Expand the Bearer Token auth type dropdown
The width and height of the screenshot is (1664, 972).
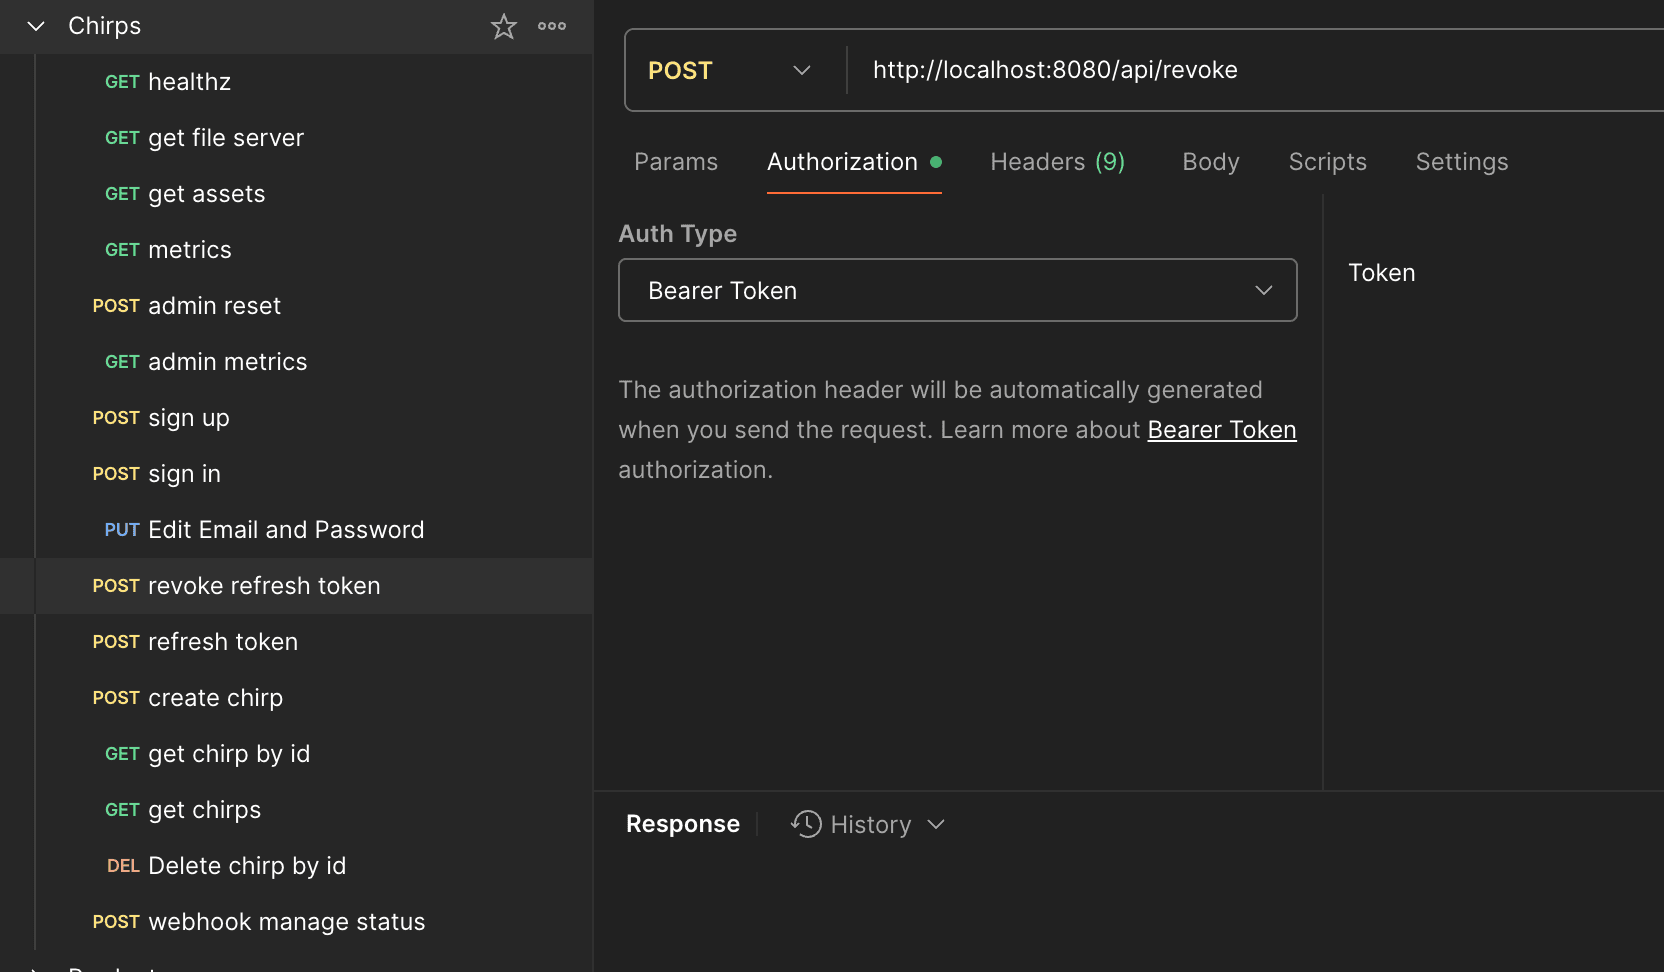pyautogui.click(x=957, y=290)
